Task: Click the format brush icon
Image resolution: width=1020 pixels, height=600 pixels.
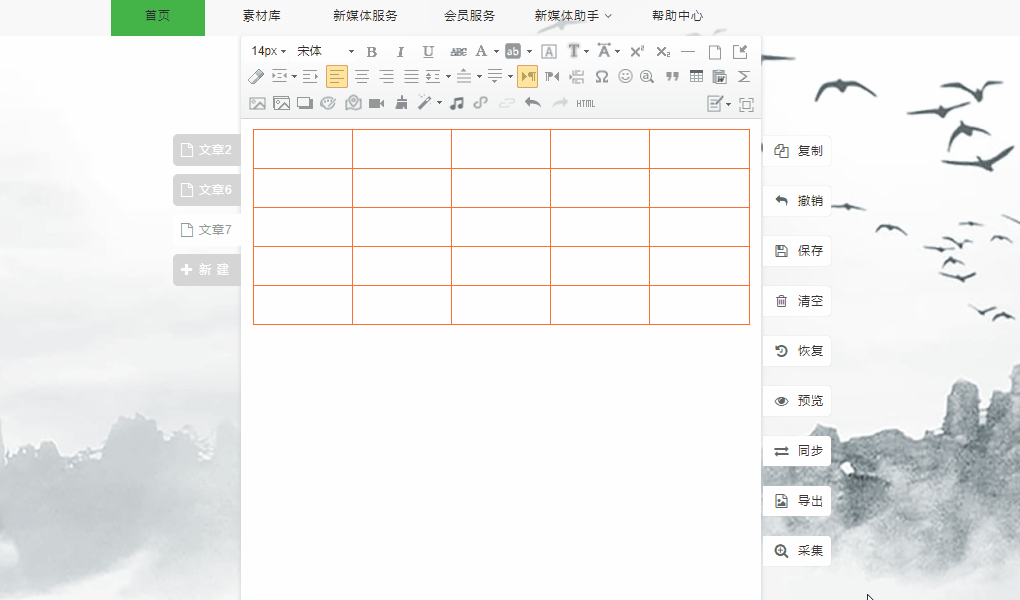Action: tap(401, 103)
